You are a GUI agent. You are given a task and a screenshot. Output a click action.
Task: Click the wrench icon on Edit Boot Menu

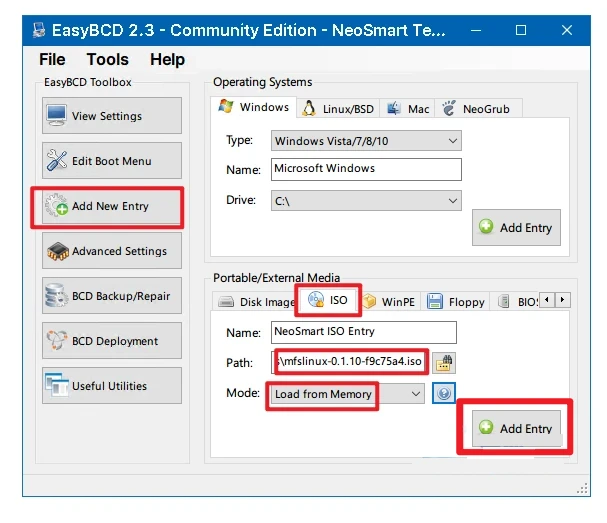57,160
